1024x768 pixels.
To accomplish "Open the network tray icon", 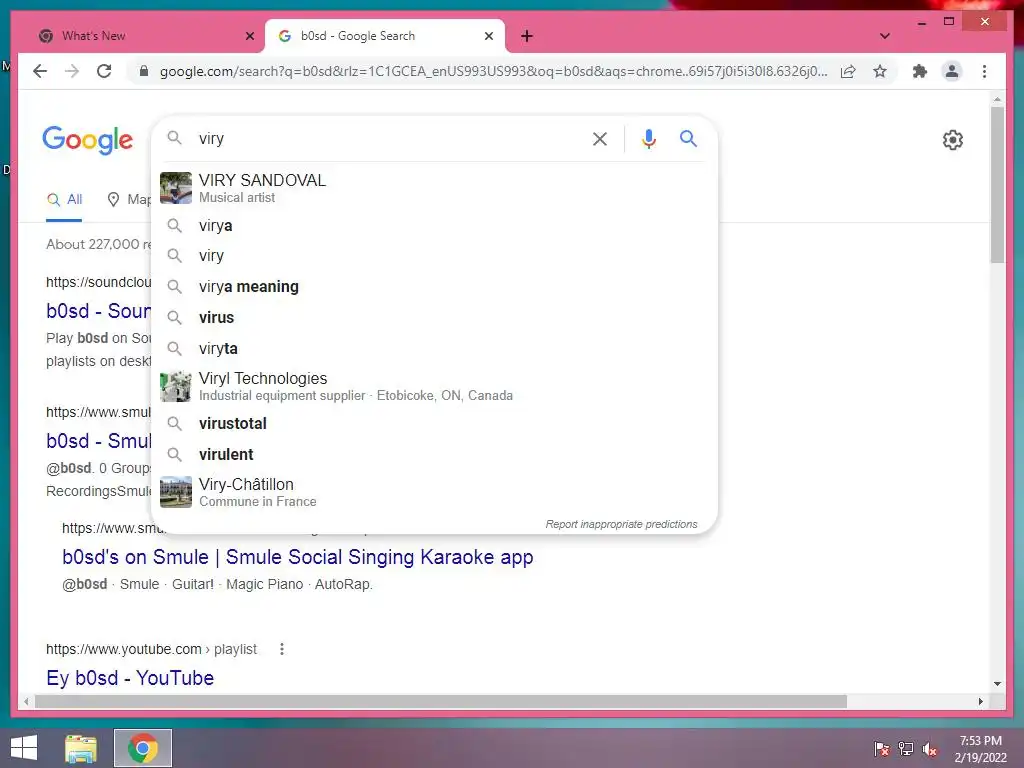I will pos(906,749).
